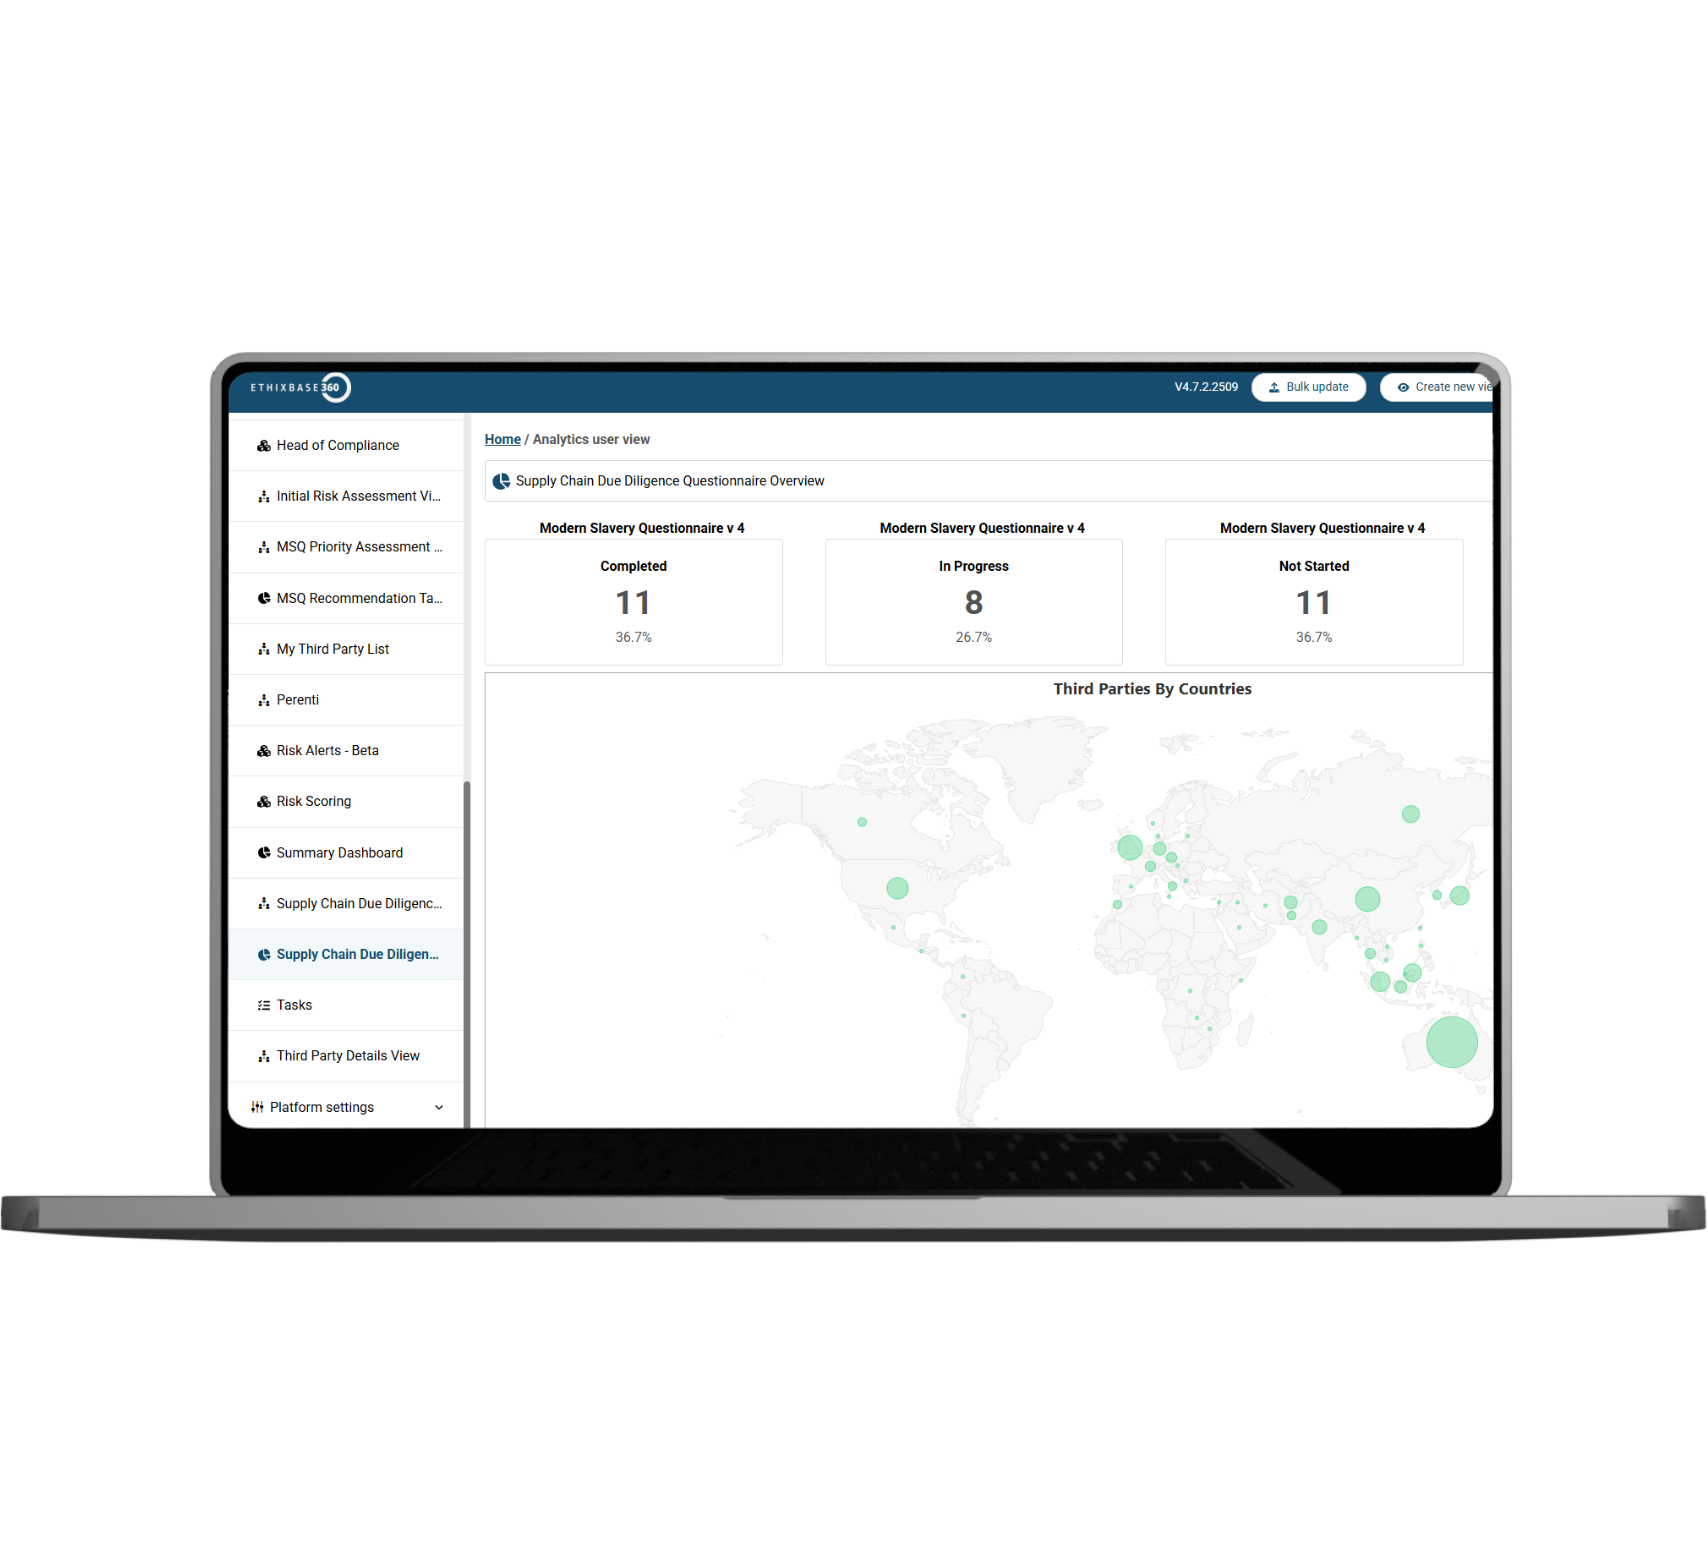
Task: Click the pie chart icon beside MSQ Recommendation Ta...
Action: [x=263, y=597]
